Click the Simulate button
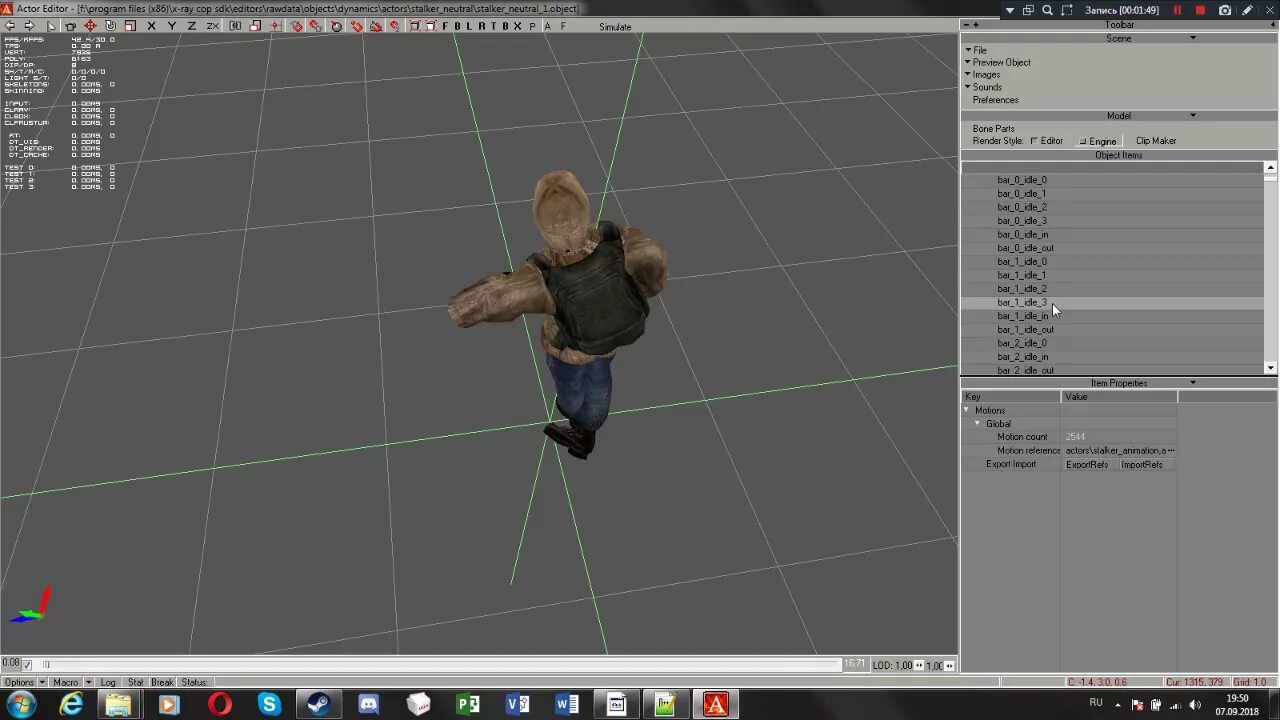This screenshot has height=720, width=1280. pyautogui.click(x=615, y=27)
